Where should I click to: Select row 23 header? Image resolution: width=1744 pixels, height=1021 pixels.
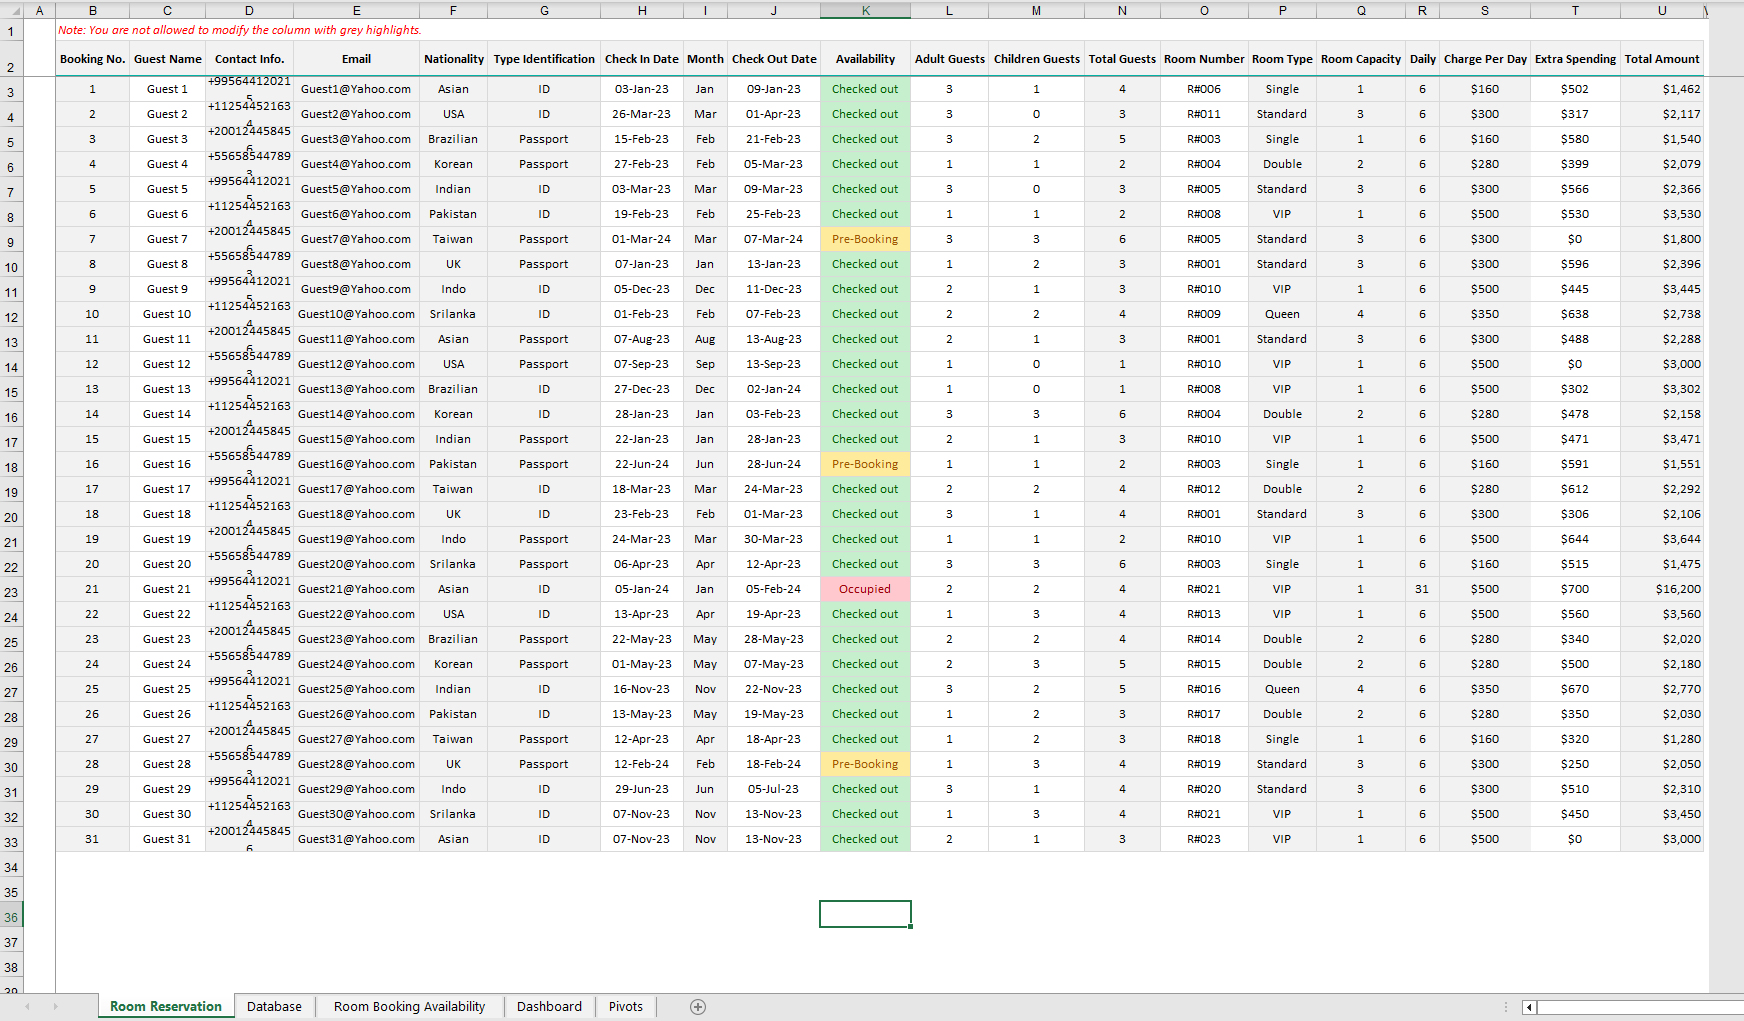pyautogui.click(x=11, y=592)
